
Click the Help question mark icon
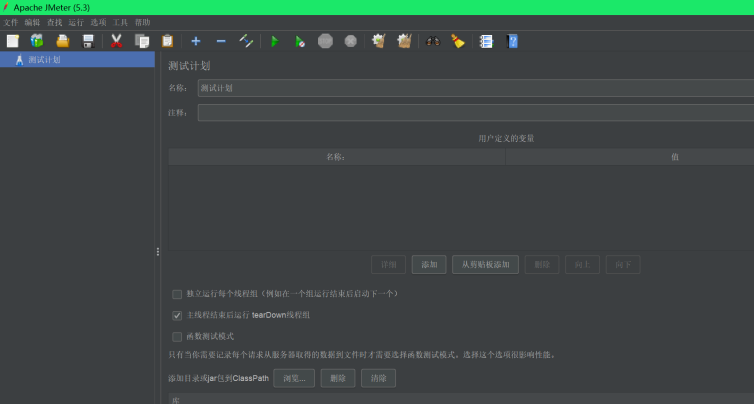pyautogui.click(x=512, y=41)
